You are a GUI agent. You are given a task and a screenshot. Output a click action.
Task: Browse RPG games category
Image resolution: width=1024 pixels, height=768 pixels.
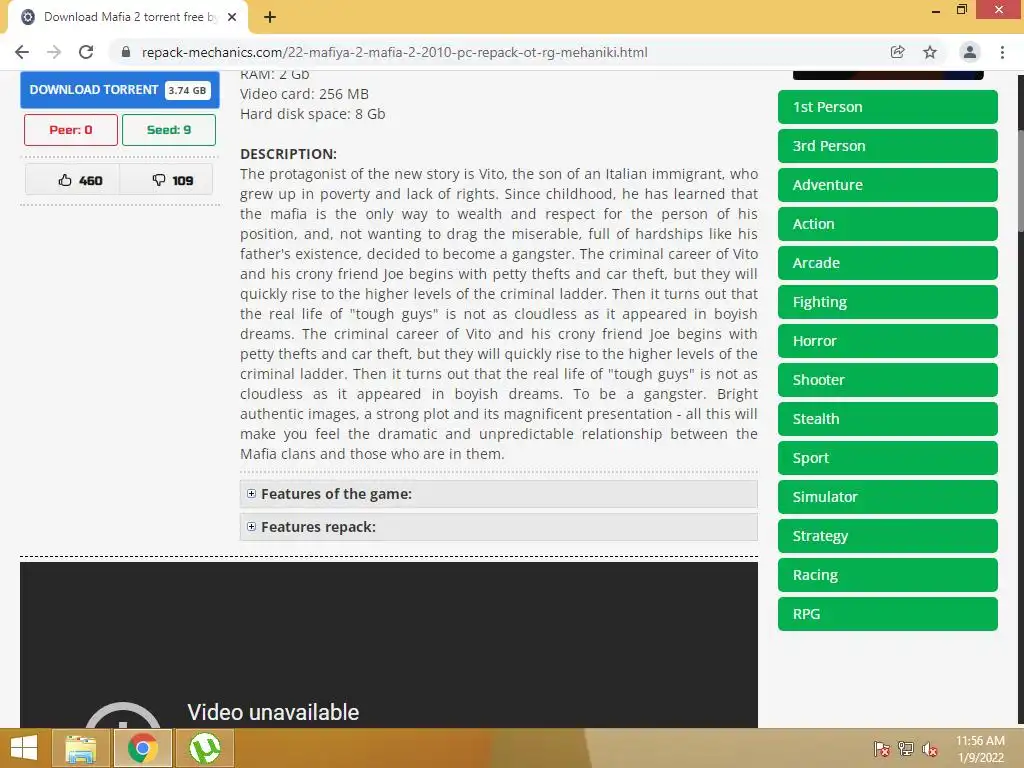888,614
